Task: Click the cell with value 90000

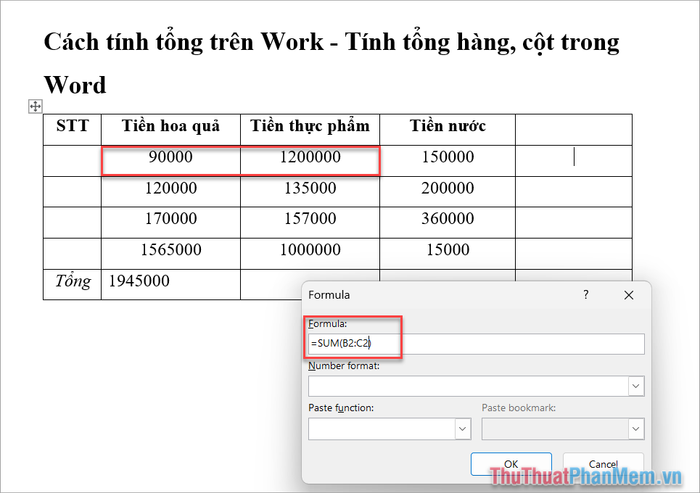Action: (x=171, y=161)
